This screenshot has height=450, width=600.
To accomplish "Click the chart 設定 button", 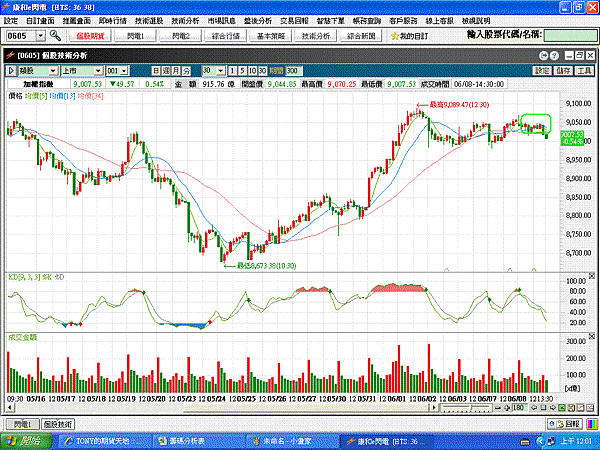I will point(542,70).
